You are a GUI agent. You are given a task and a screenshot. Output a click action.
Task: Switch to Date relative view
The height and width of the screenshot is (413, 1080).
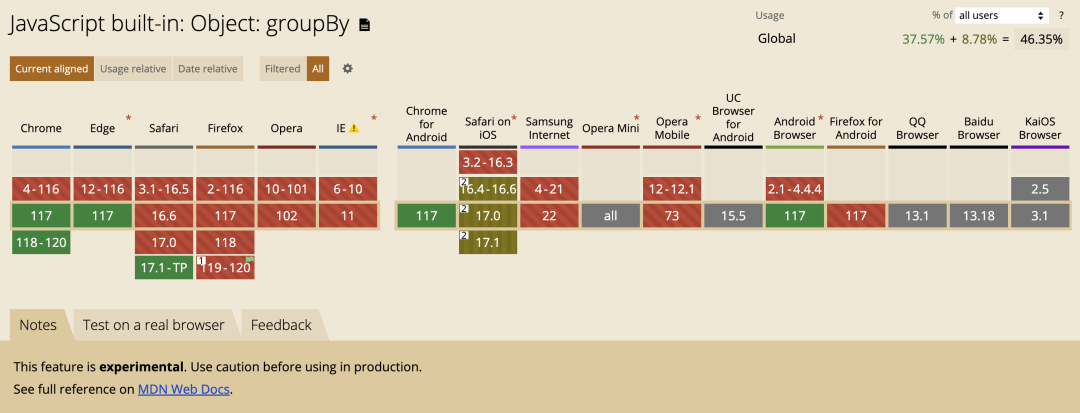tap(207, 69)
